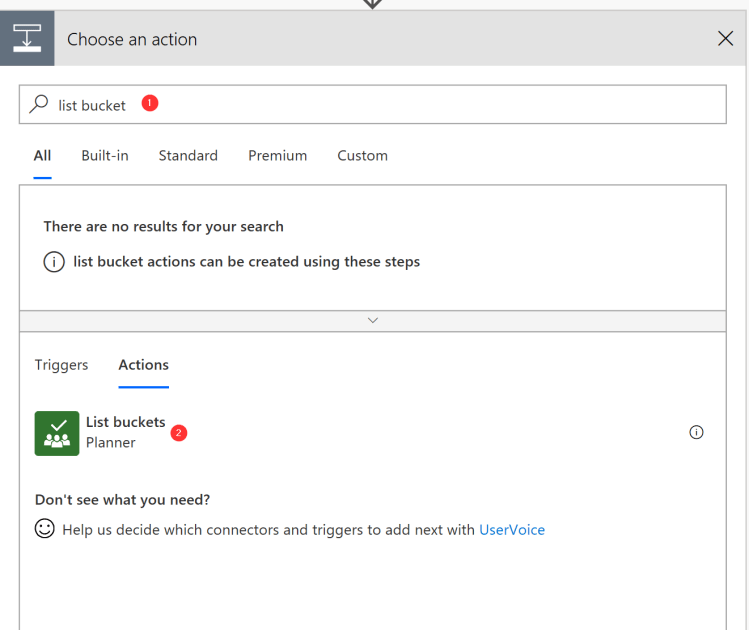This screenshot has width=749, height=630.
Task: Click red badge 2 next to List buckets
Action: coord(179,432)
